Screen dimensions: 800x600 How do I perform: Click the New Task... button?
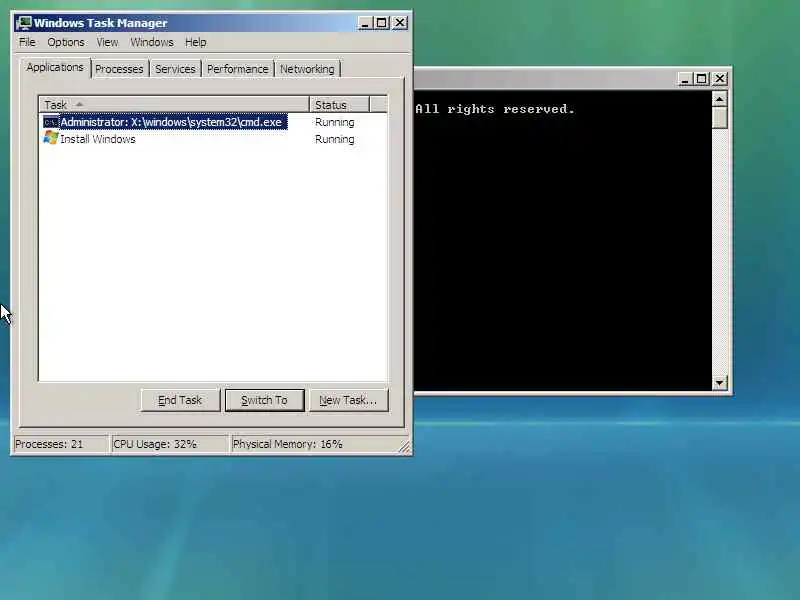click(348, 400)
